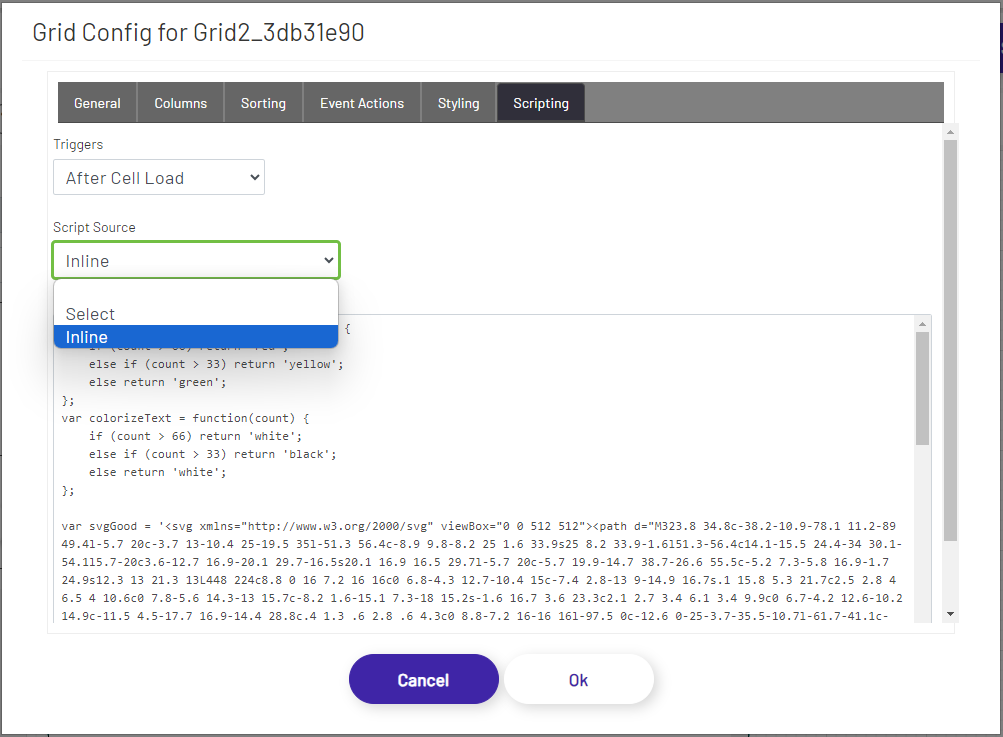This screenshot has width=1003, height=737.
Task: Click the dialog scrollbar's up arrow
Action: point(950,130)
